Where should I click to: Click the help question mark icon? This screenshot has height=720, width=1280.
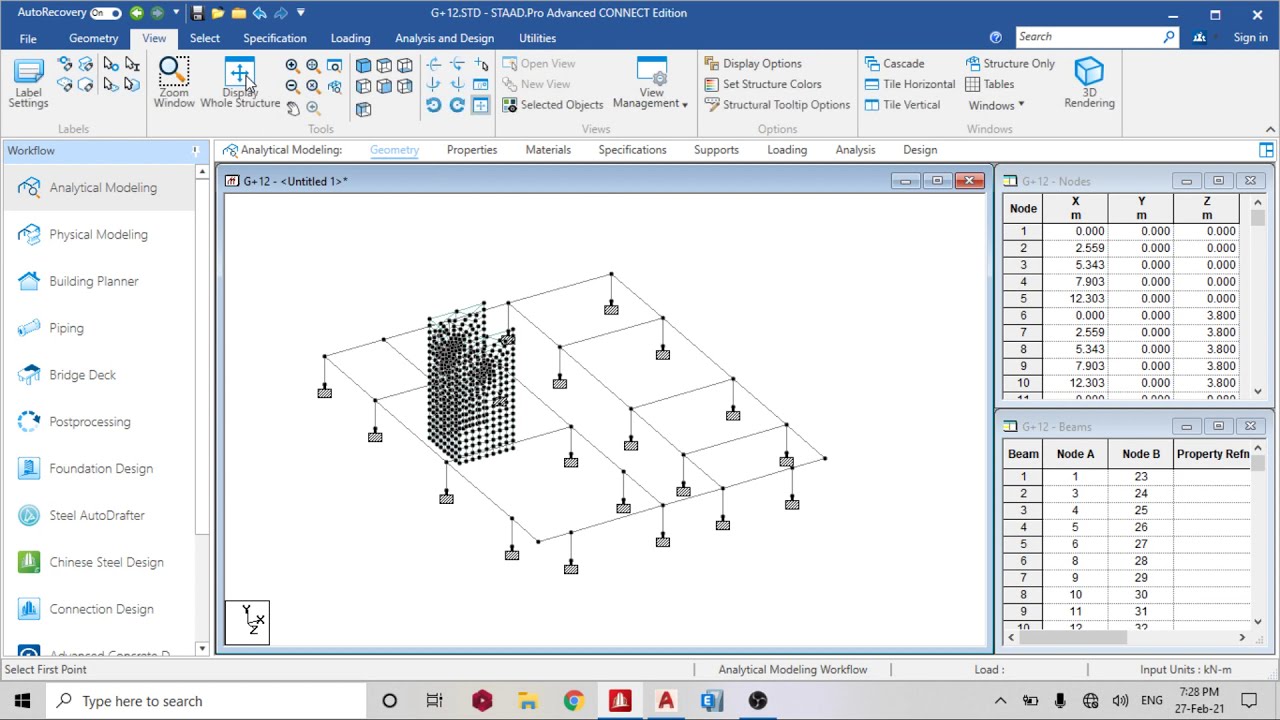pos(995,37)
